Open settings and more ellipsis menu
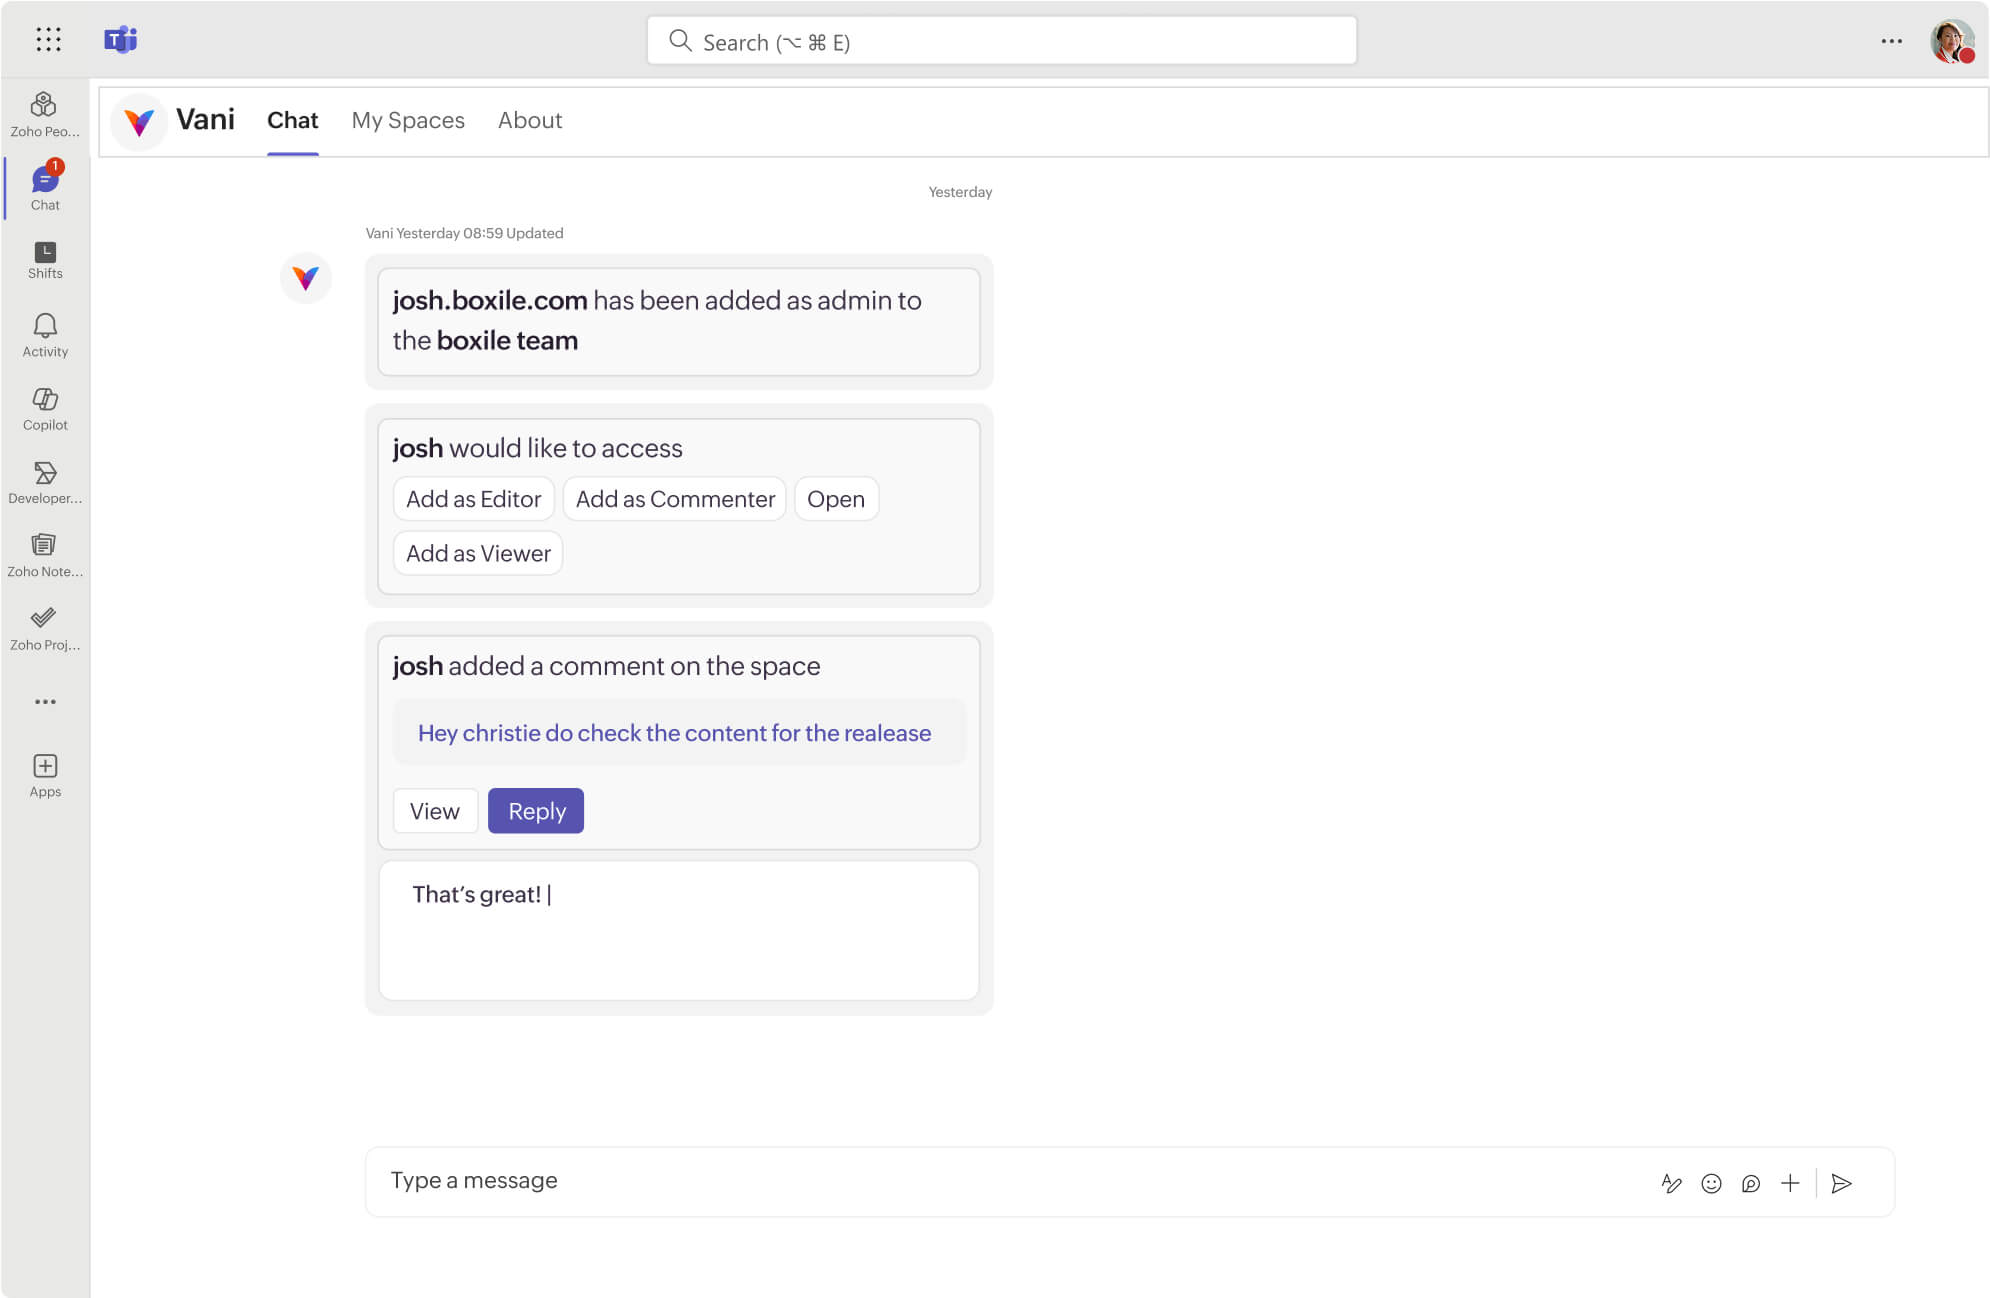This screenshot has height=1298, width=1990. coord(1891,41)
